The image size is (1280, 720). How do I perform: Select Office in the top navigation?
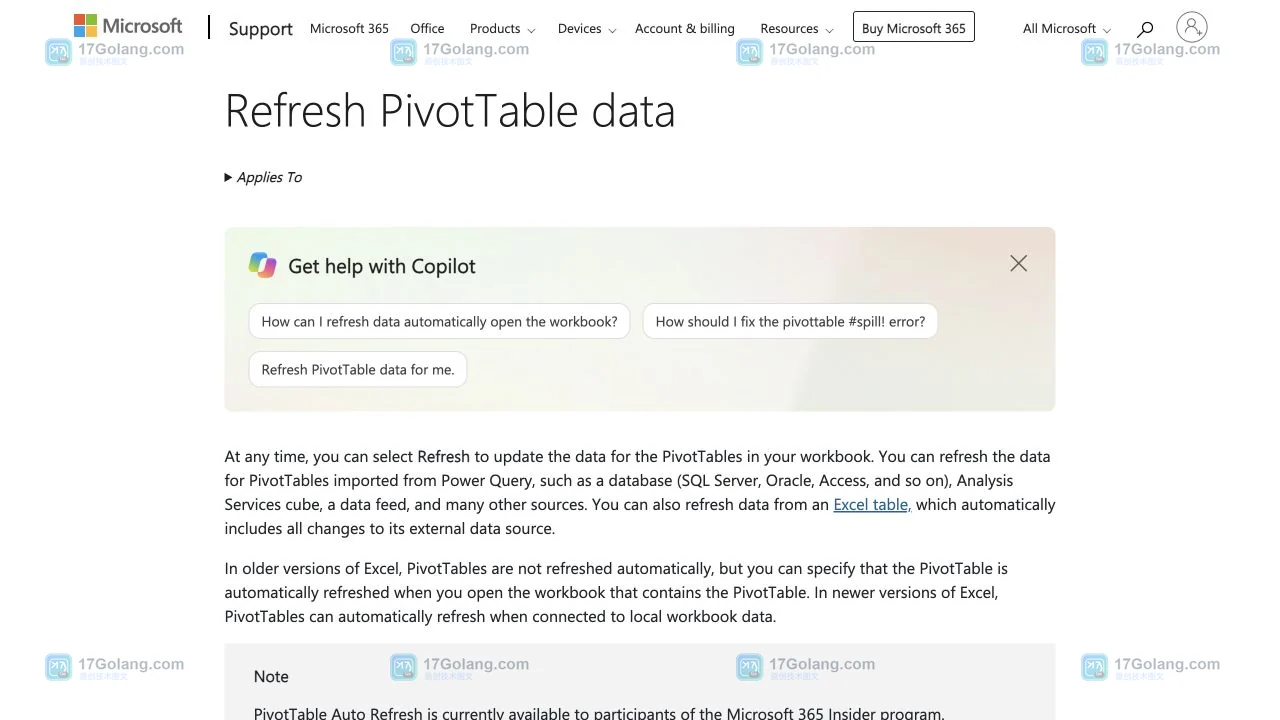(427, 28)
